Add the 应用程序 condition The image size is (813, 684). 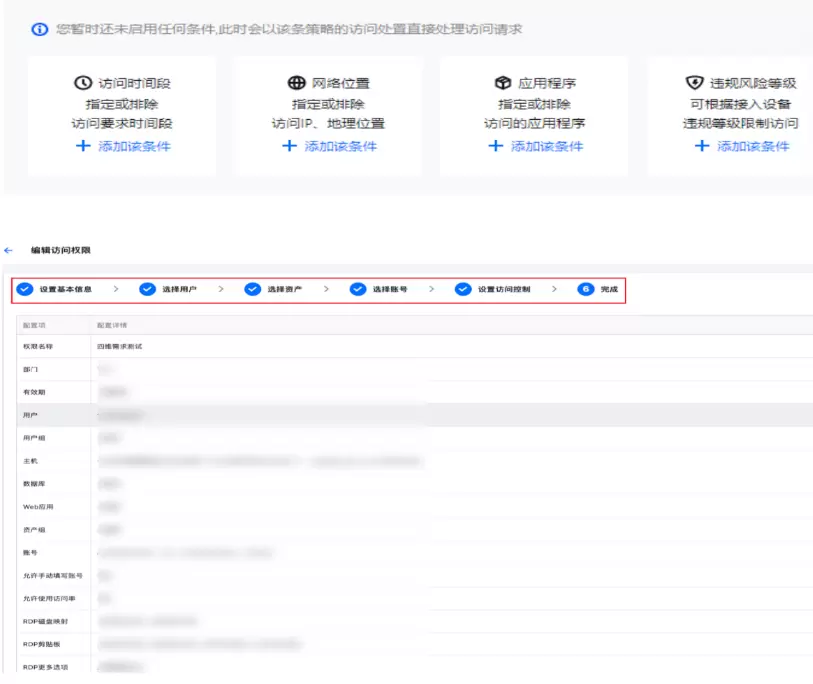[x=535, y=146]
